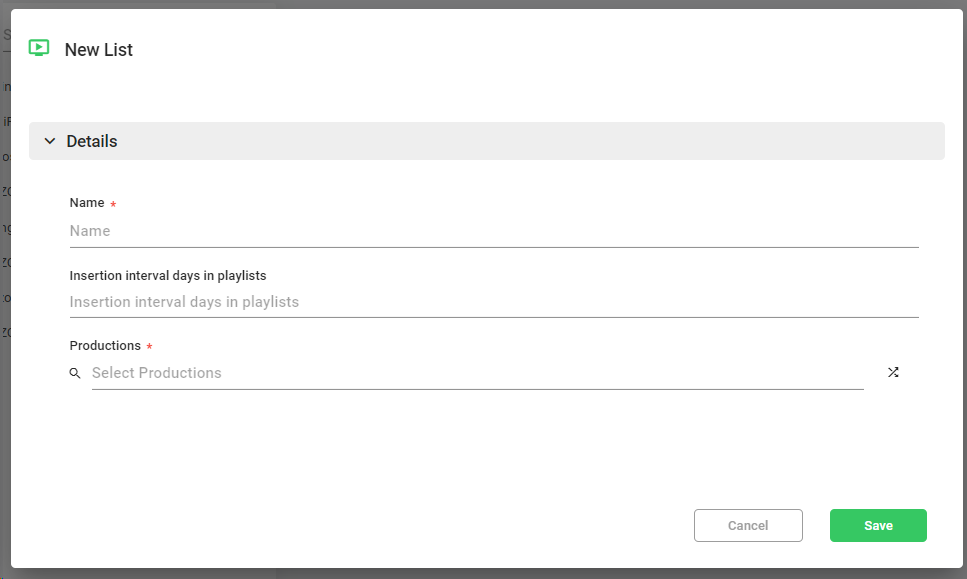Open the Select Productions search field
Viewport: 967px width, 579px height.
(477, 373)
